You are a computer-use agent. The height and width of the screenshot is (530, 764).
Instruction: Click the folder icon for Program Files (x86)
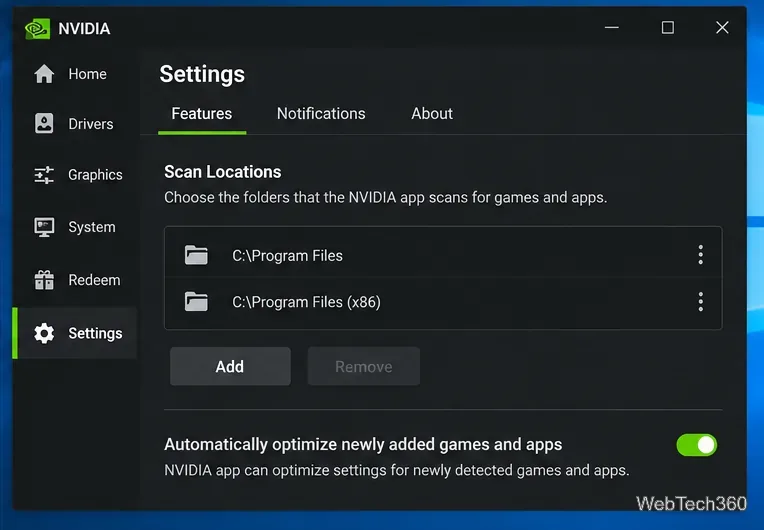(x=196, y=302)
